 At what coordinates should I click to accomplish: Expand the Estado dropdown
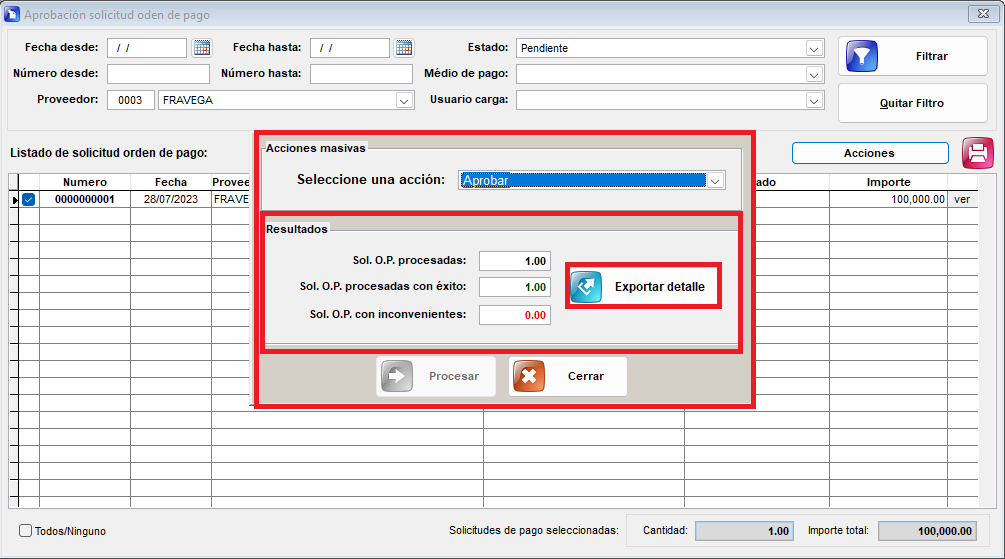pyautogui.click(x=813, y=48)
